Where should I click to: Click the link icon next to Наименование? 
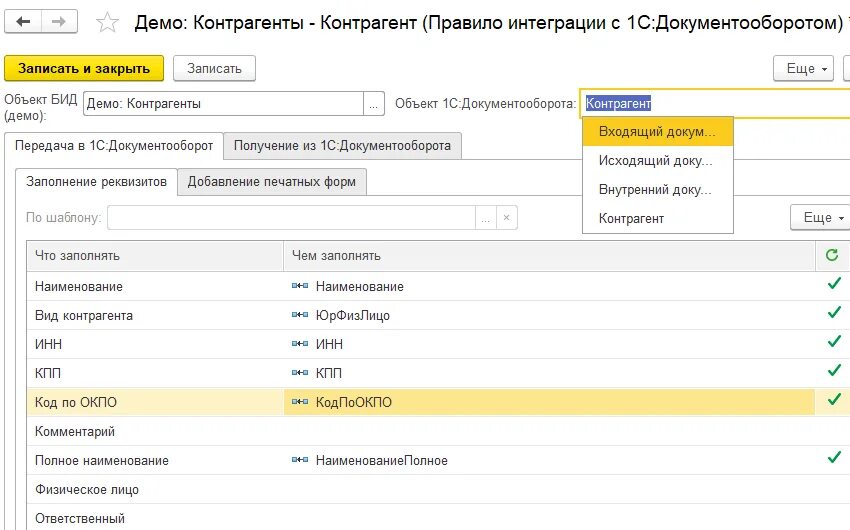tap(300, 286)
